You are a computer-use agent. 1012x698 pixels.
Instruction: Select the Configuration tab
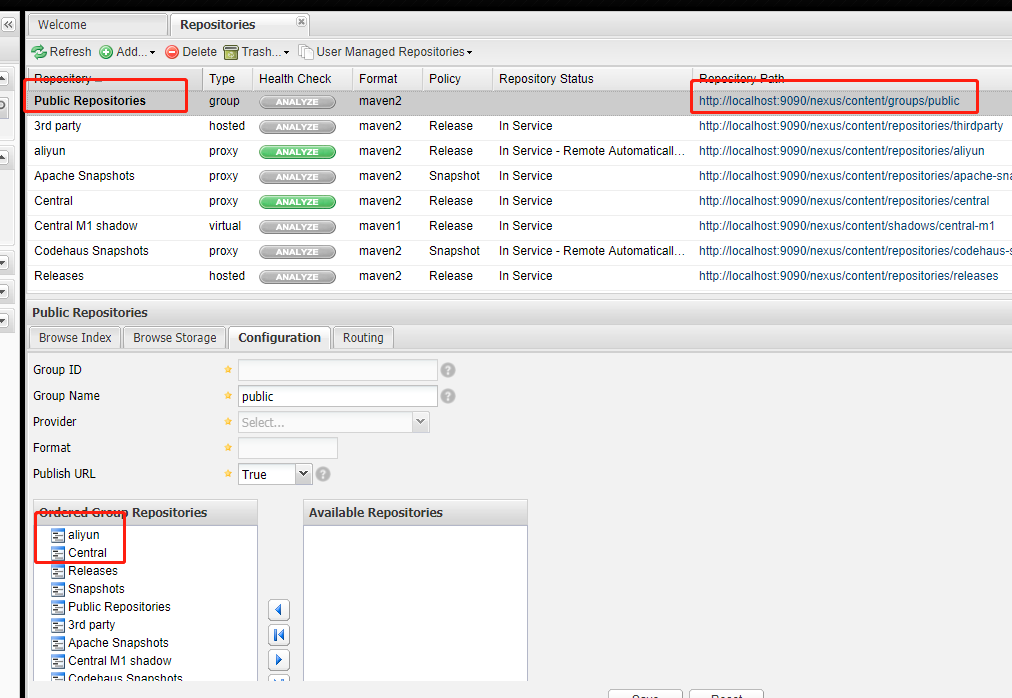(x=279, y=338)
